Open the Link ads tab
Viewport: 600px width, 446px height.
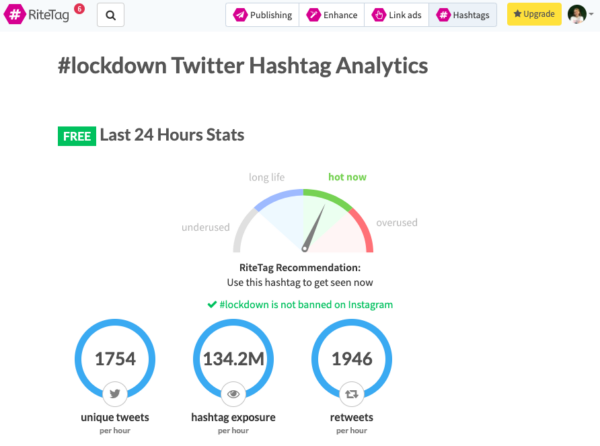point(396,15)
